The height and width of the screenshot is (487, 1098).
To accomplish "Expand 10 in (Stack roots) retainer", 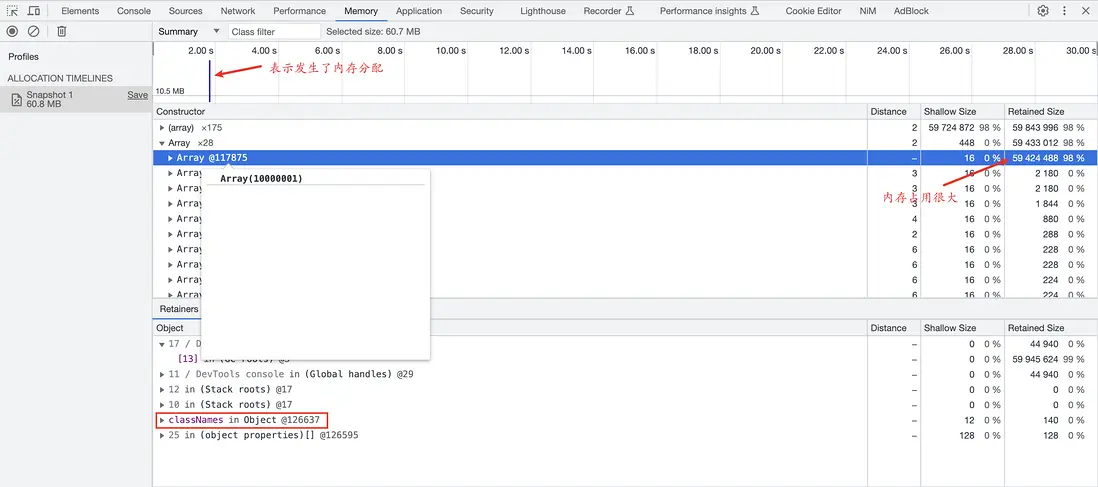I will (x=162, y=405).
